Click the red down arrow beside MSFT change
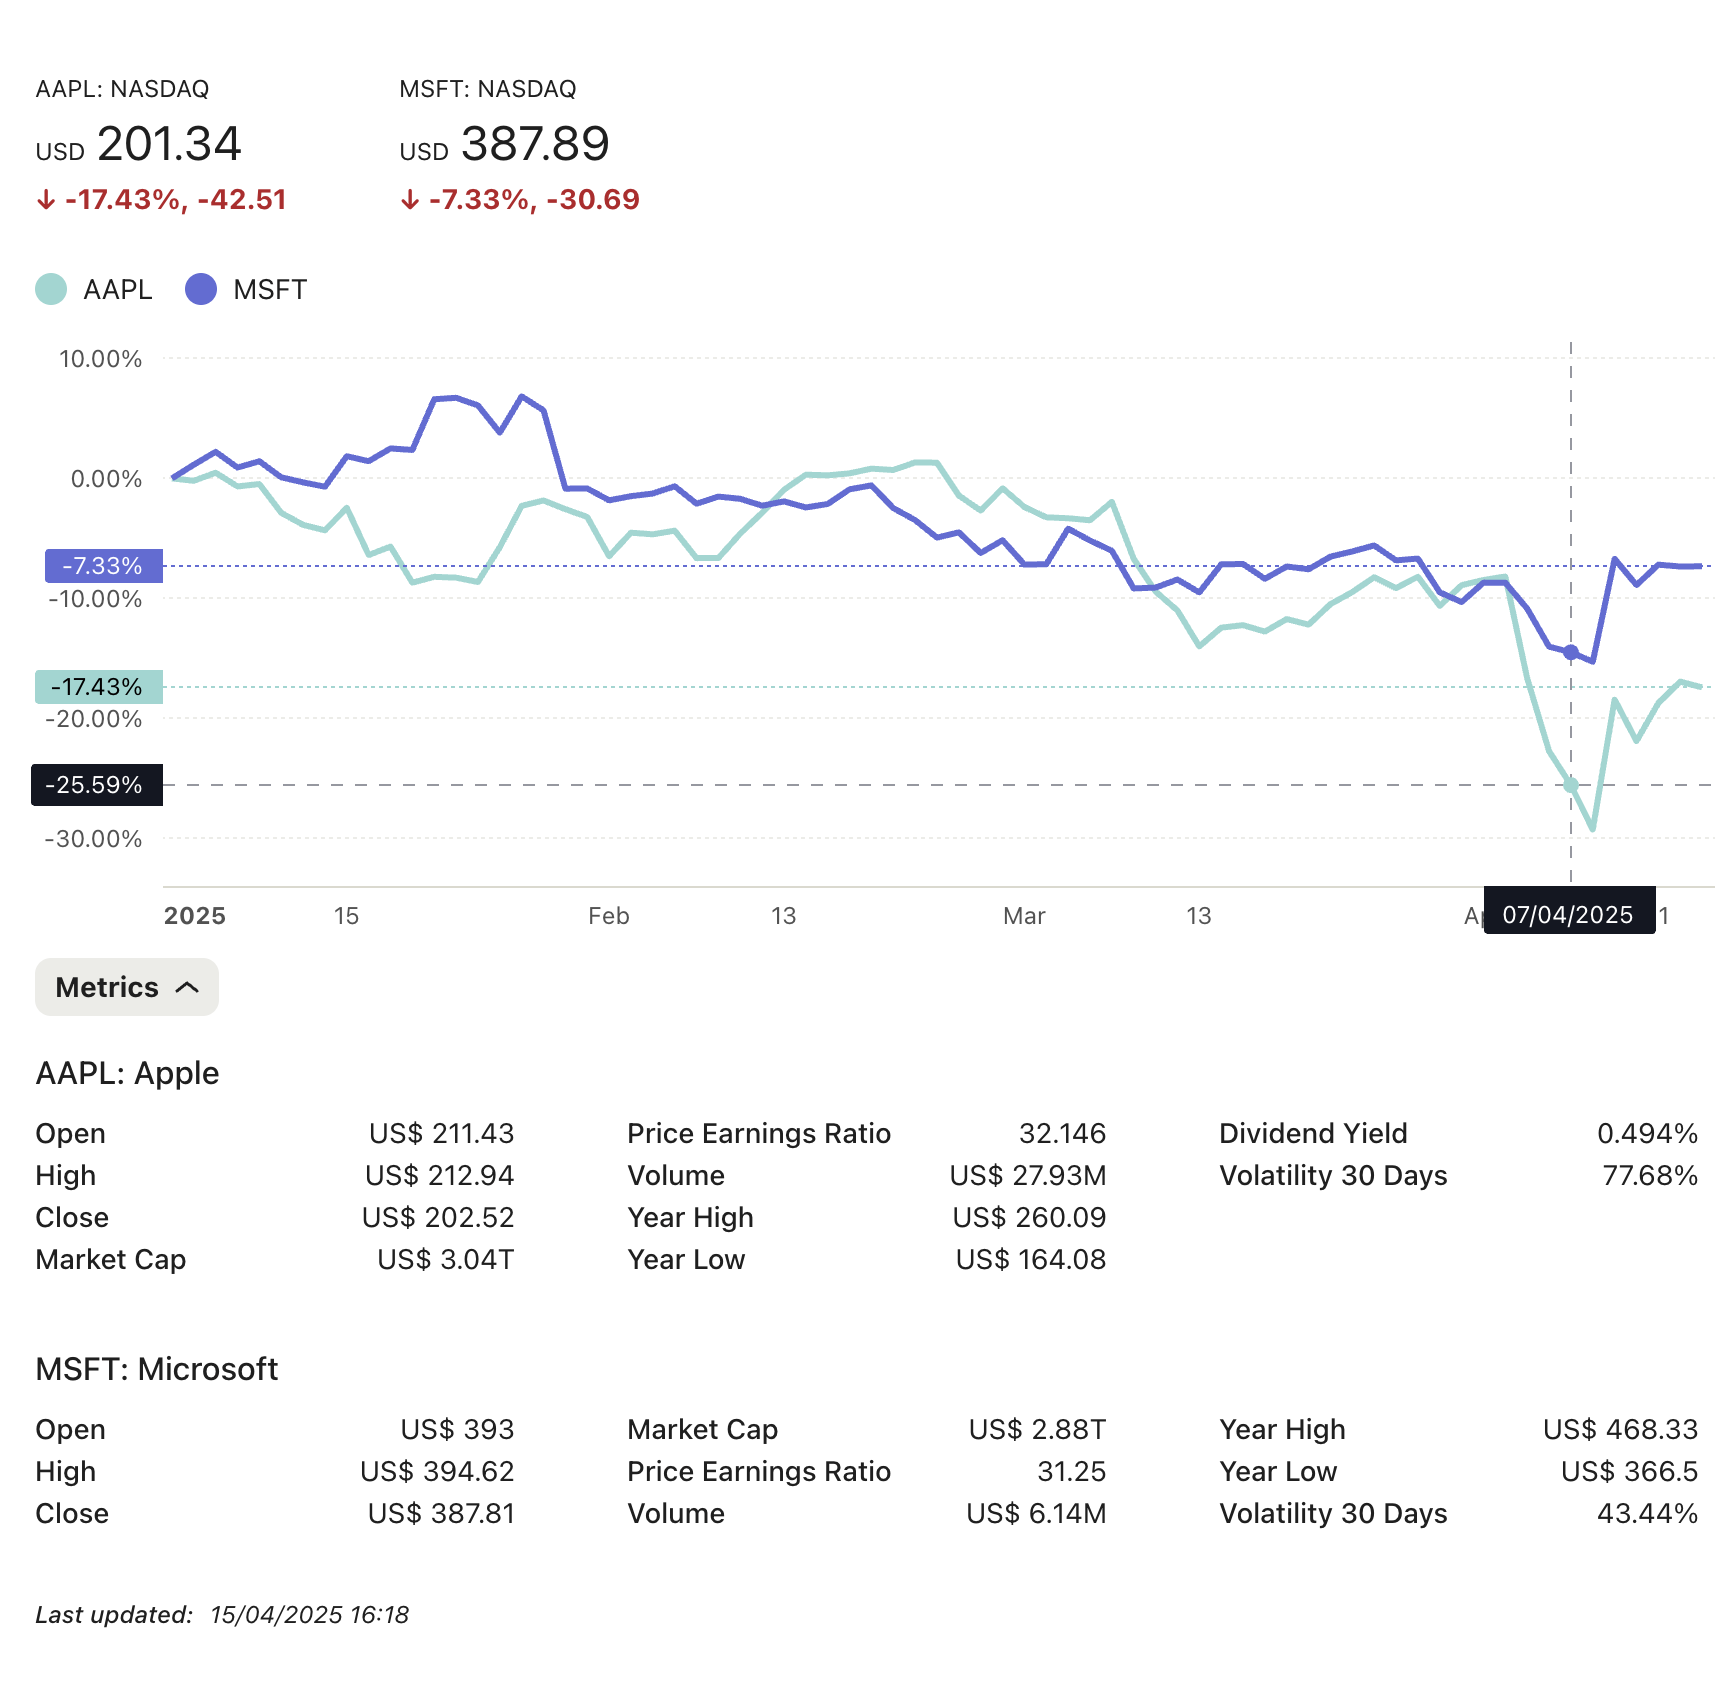 coord(410,199)
